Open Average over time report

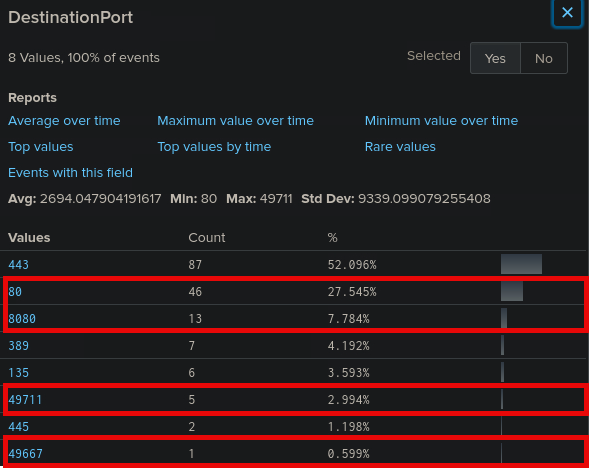pyautogui.click(x=64, y=121)
